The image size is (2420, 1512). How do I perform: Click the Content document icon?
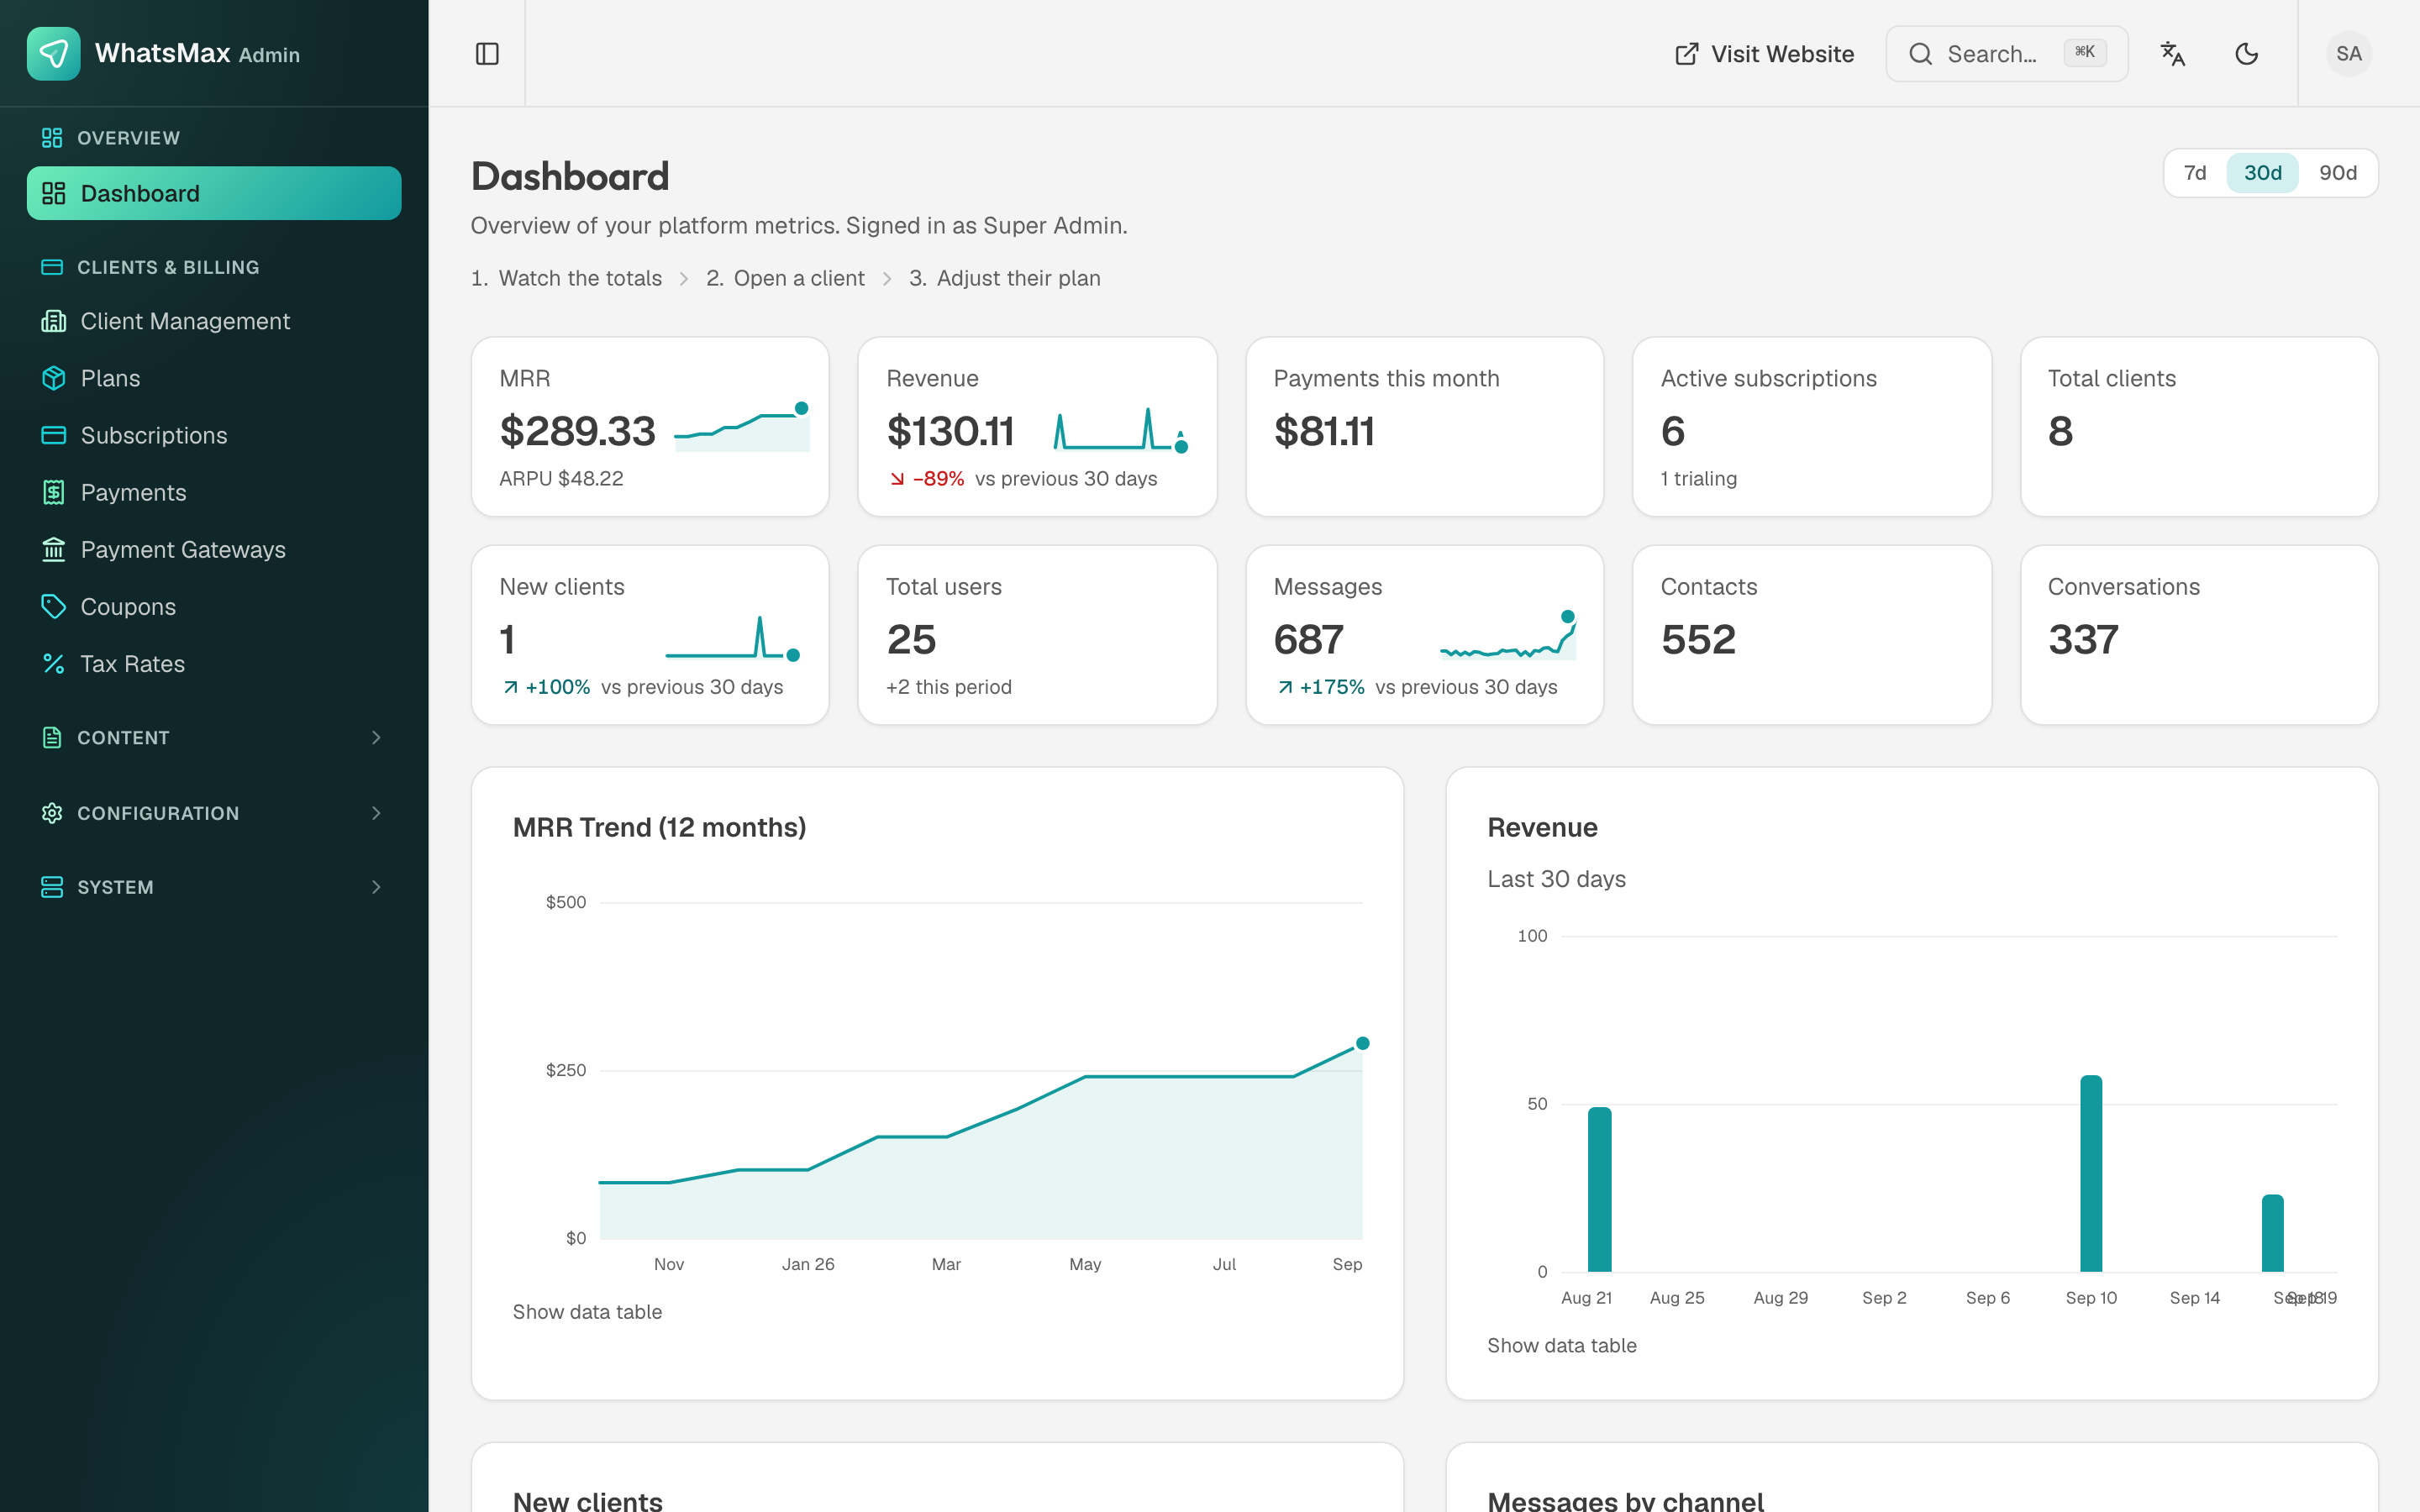[52, 737]
